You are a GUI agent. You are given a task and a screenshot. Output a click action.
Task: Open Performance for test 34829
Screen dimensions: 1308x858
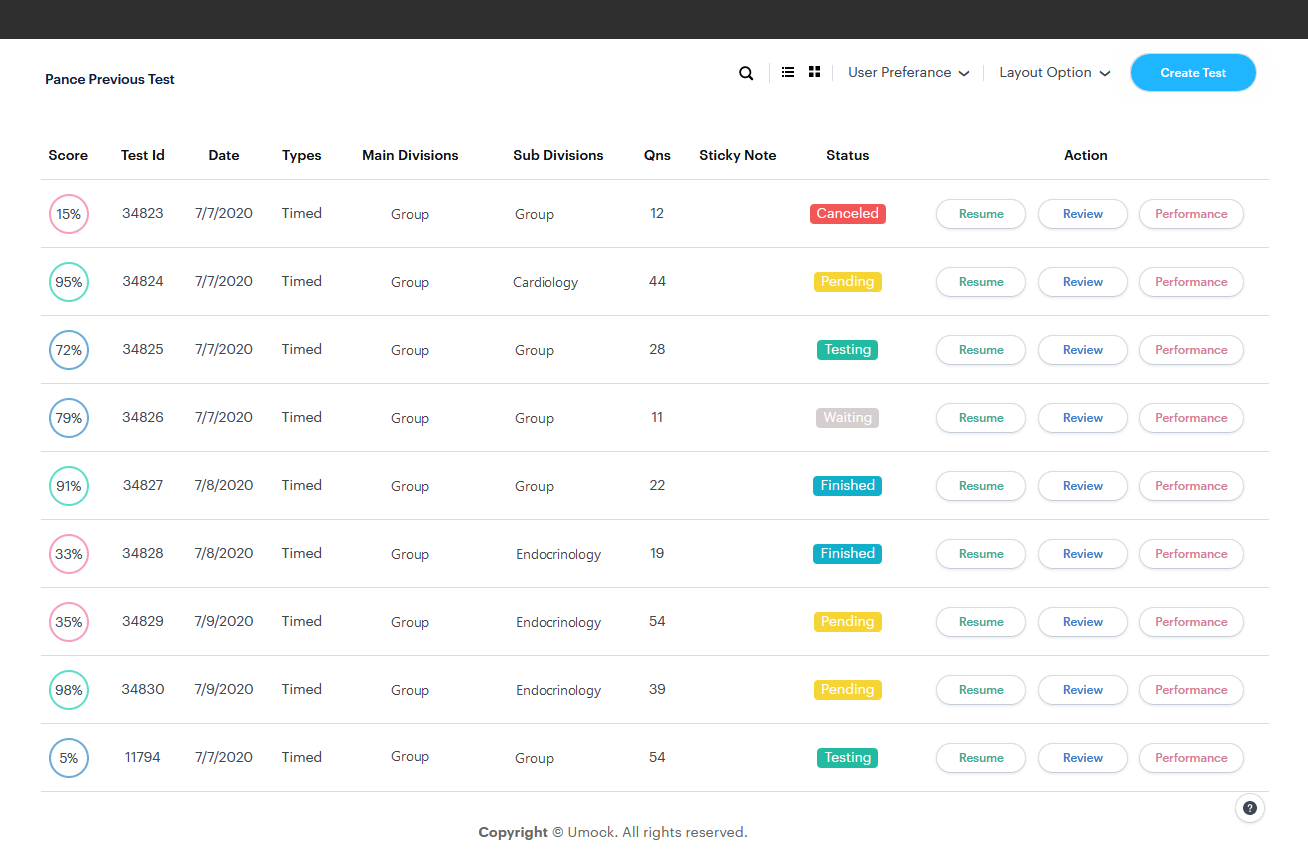1191,622
